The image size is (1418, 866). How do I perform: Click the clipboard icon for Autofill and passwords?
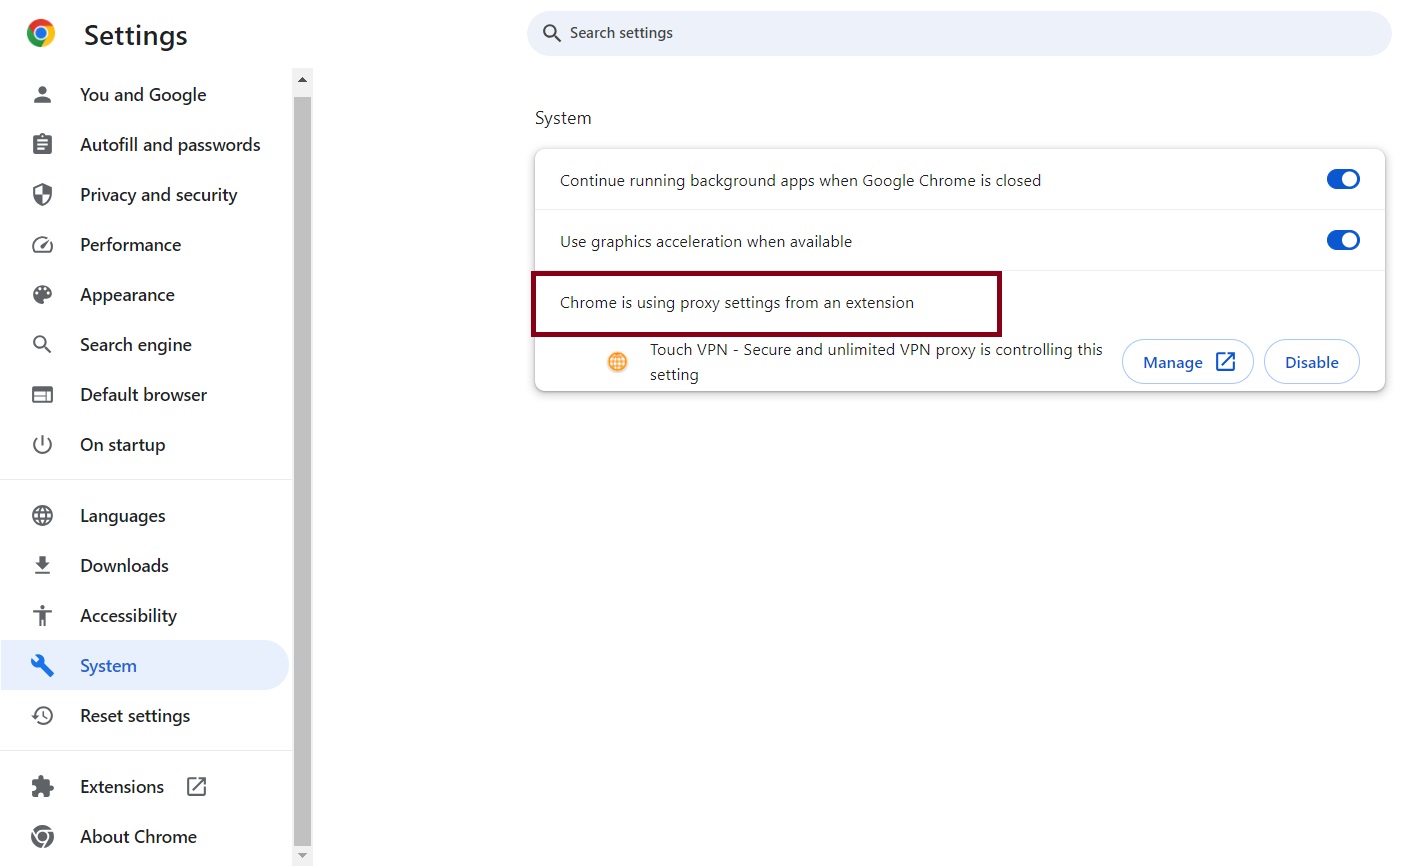(x=42, y=145)
